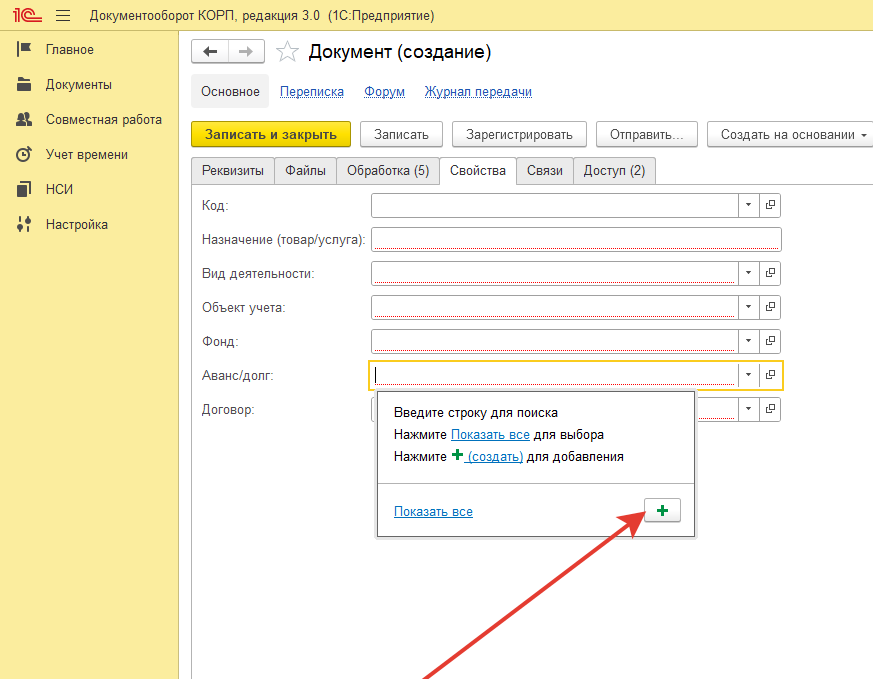Expand the Объект учета dropdown arrow

(x=749, y=307)
